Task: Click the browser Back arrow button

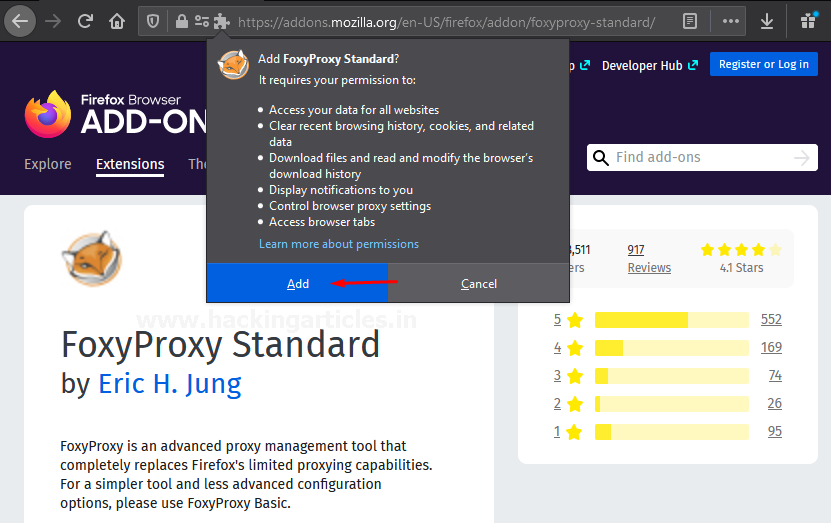Action: 20,21
